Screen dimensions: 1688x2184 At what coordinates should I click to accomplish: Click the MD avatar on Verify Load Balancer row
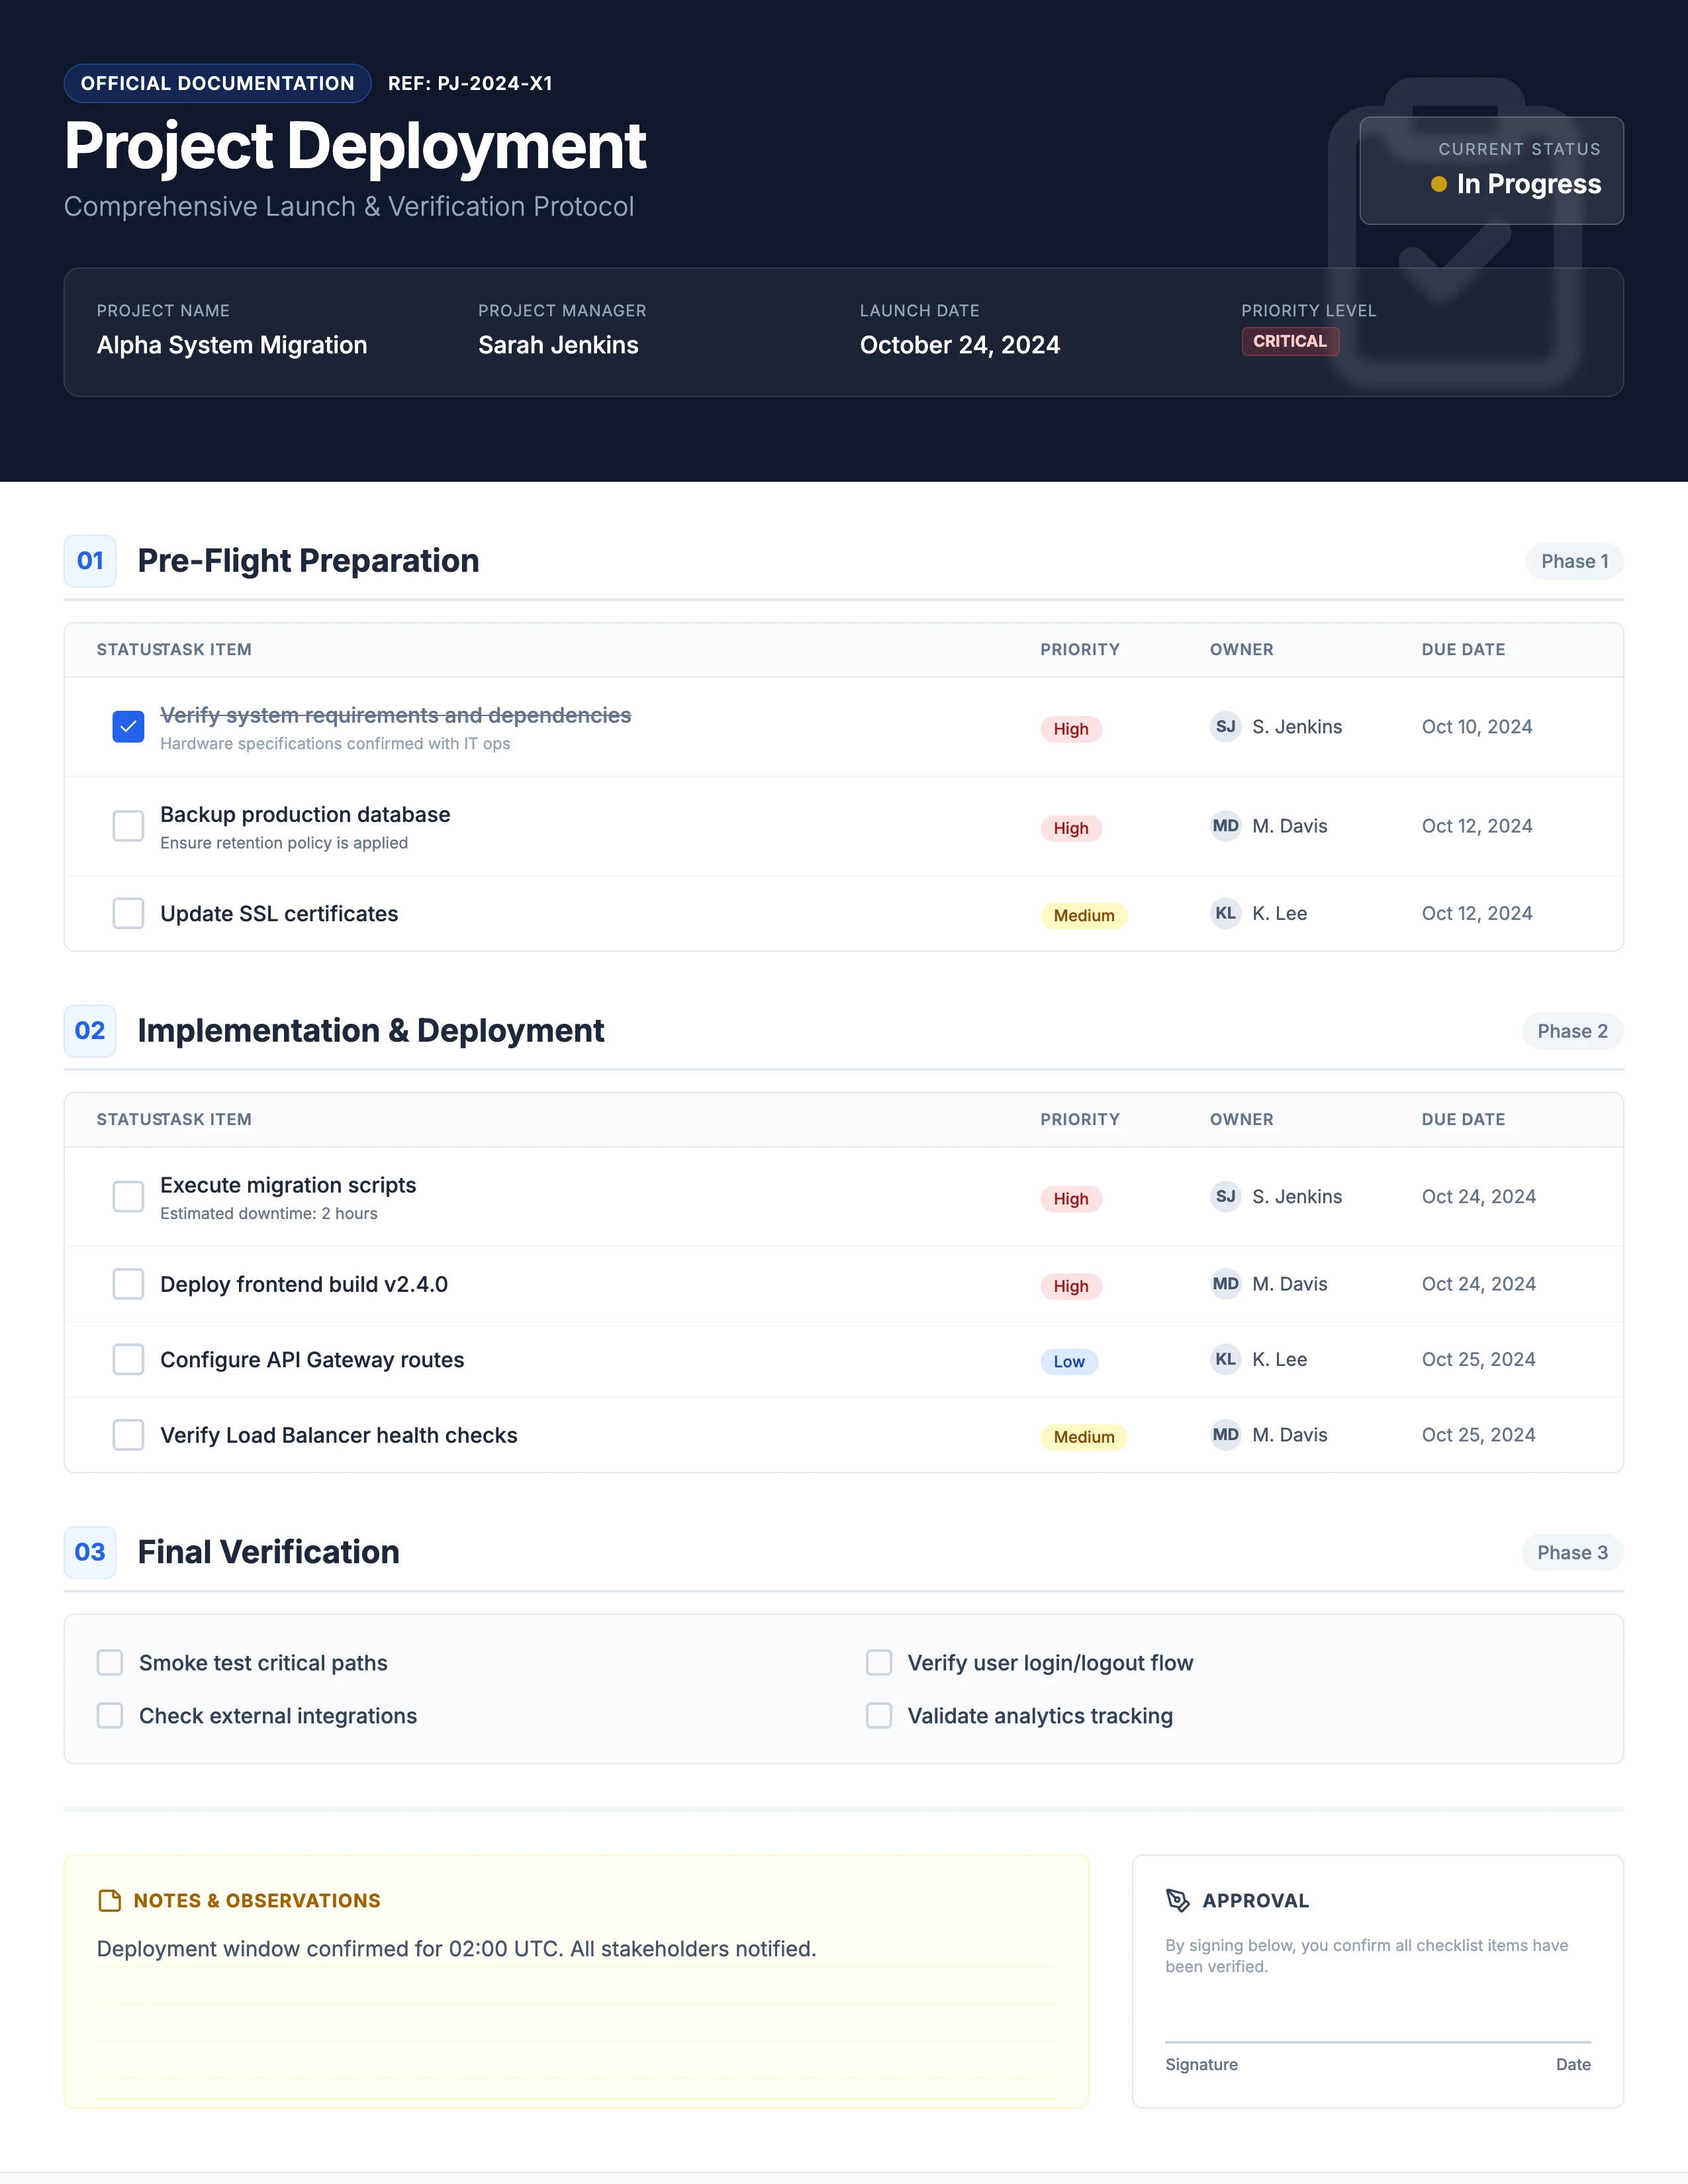(x=1225, y=1435)
